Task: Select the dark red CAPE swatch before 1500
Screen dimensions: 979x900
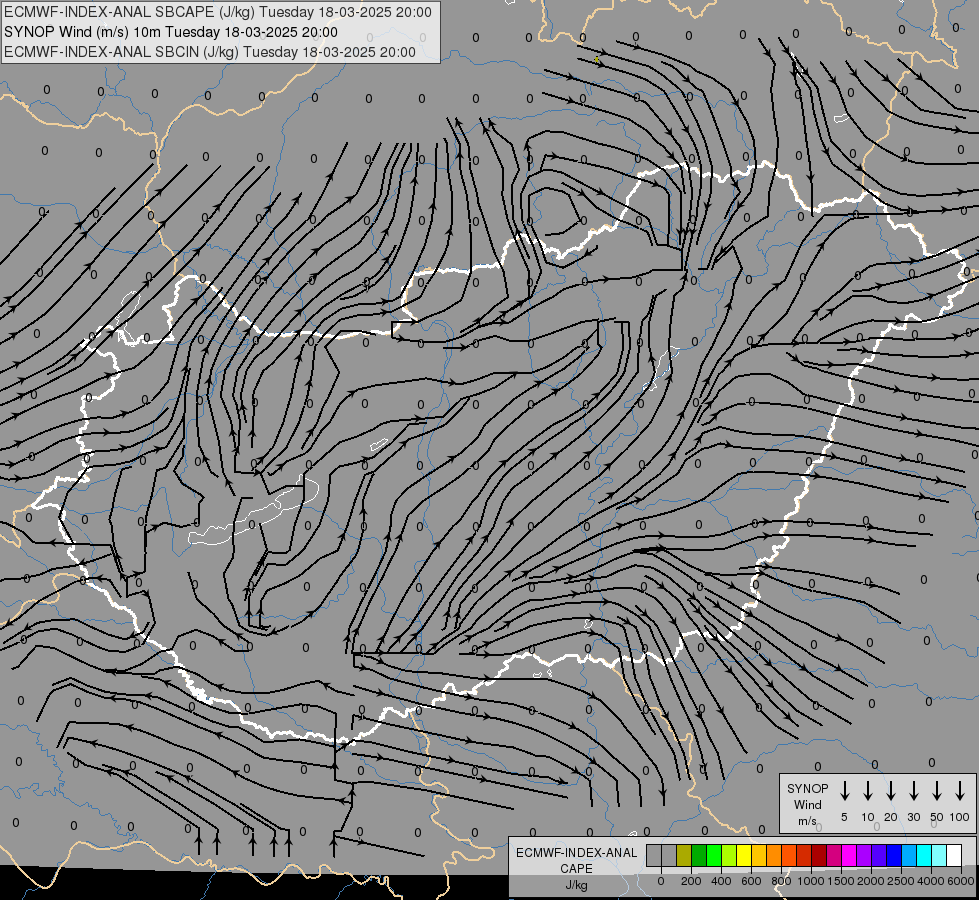Action: pyautogui.click(x=819, y=855)
